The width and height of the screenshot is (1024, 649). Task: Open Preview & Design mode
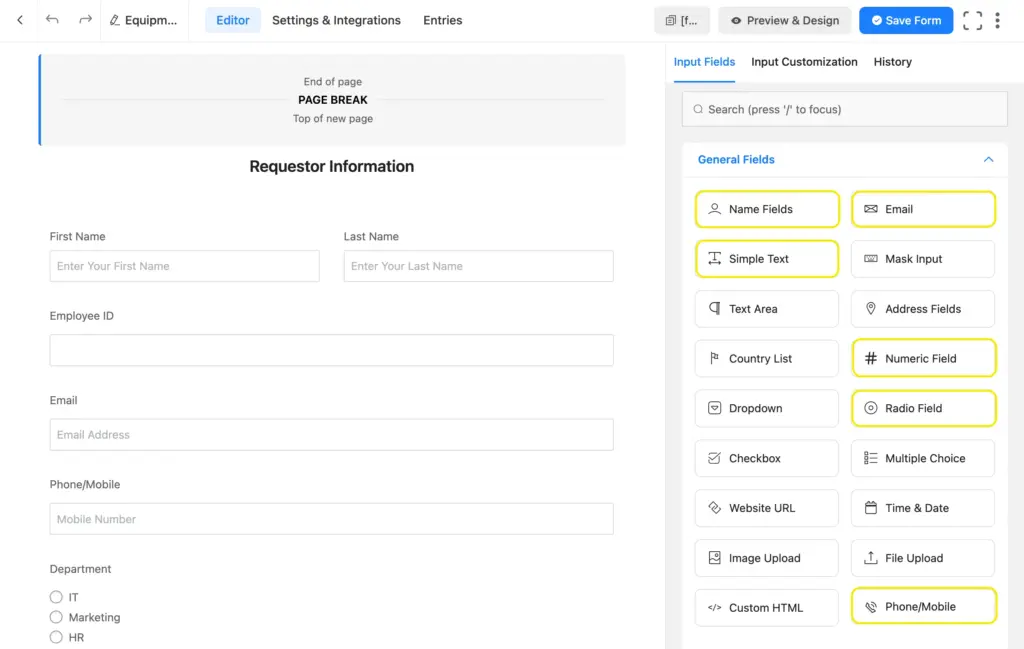784,20
